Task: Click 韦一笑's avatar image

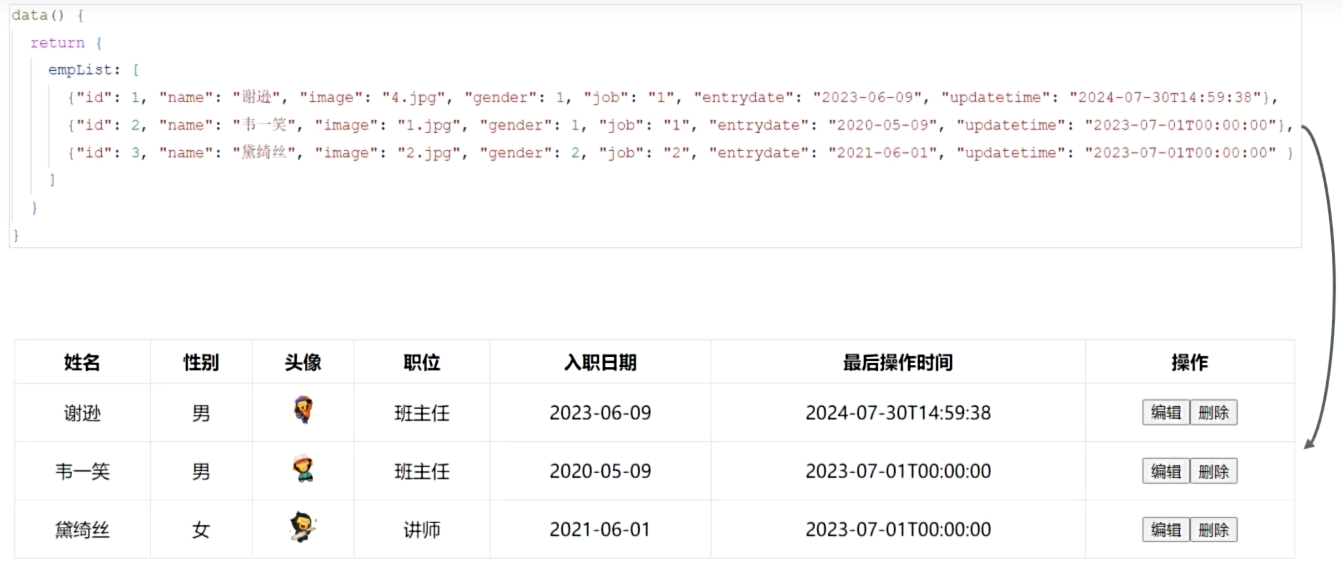Action: tap(302, 470)
